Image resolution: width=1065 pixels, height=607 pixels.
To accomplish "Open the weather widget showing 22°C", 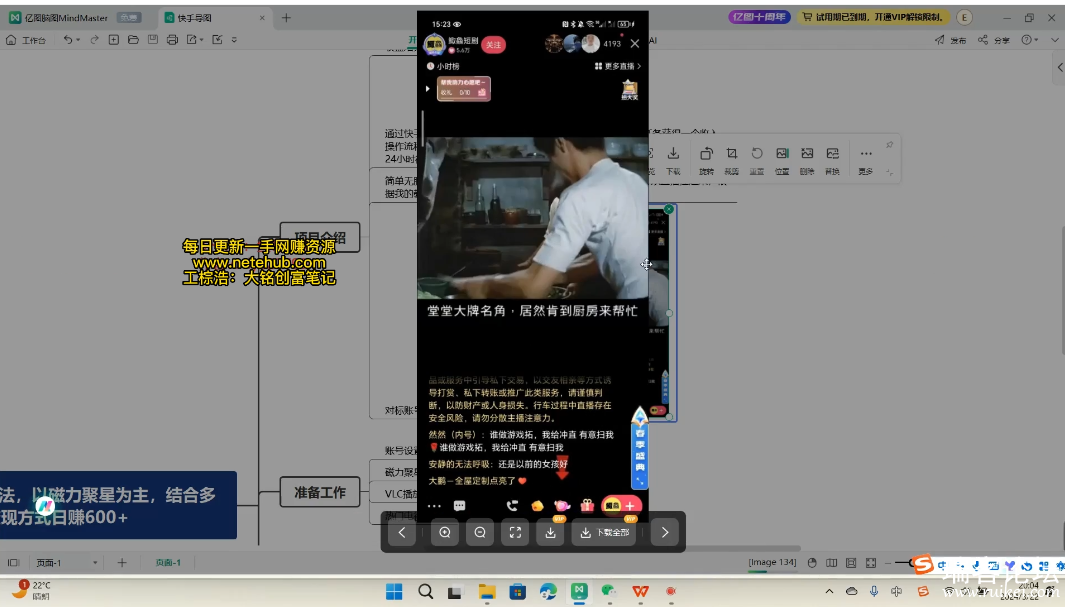I will pos(31,589).
